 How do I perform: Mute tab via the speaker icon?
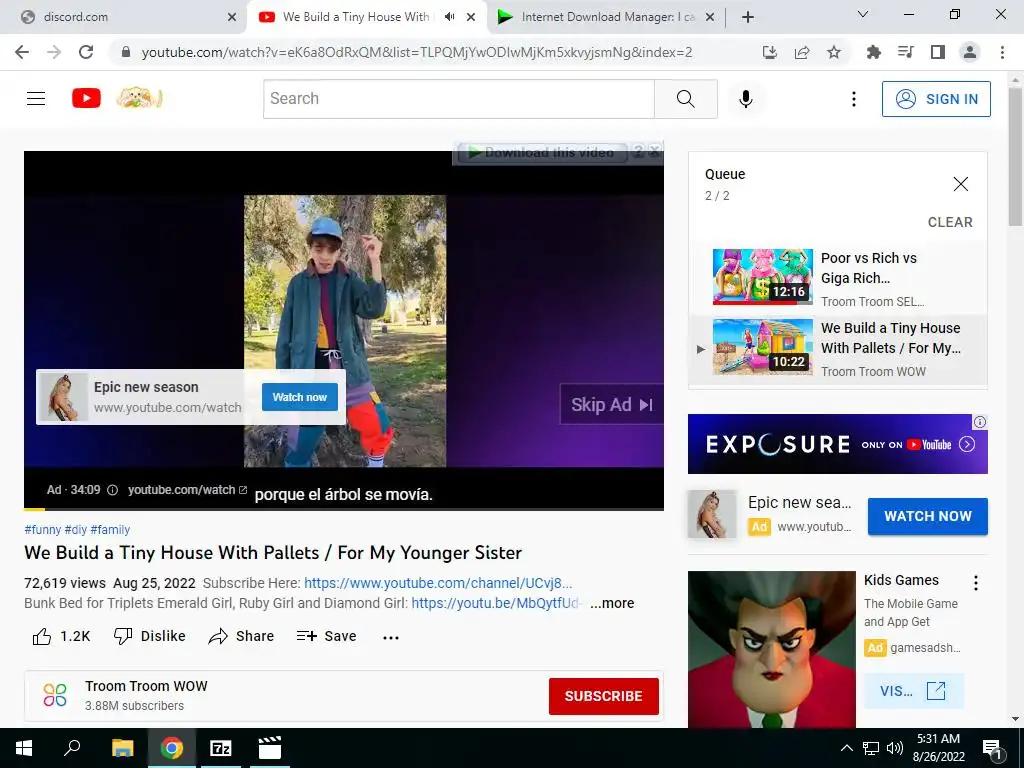pyautogui.click(x=449, y=17)
